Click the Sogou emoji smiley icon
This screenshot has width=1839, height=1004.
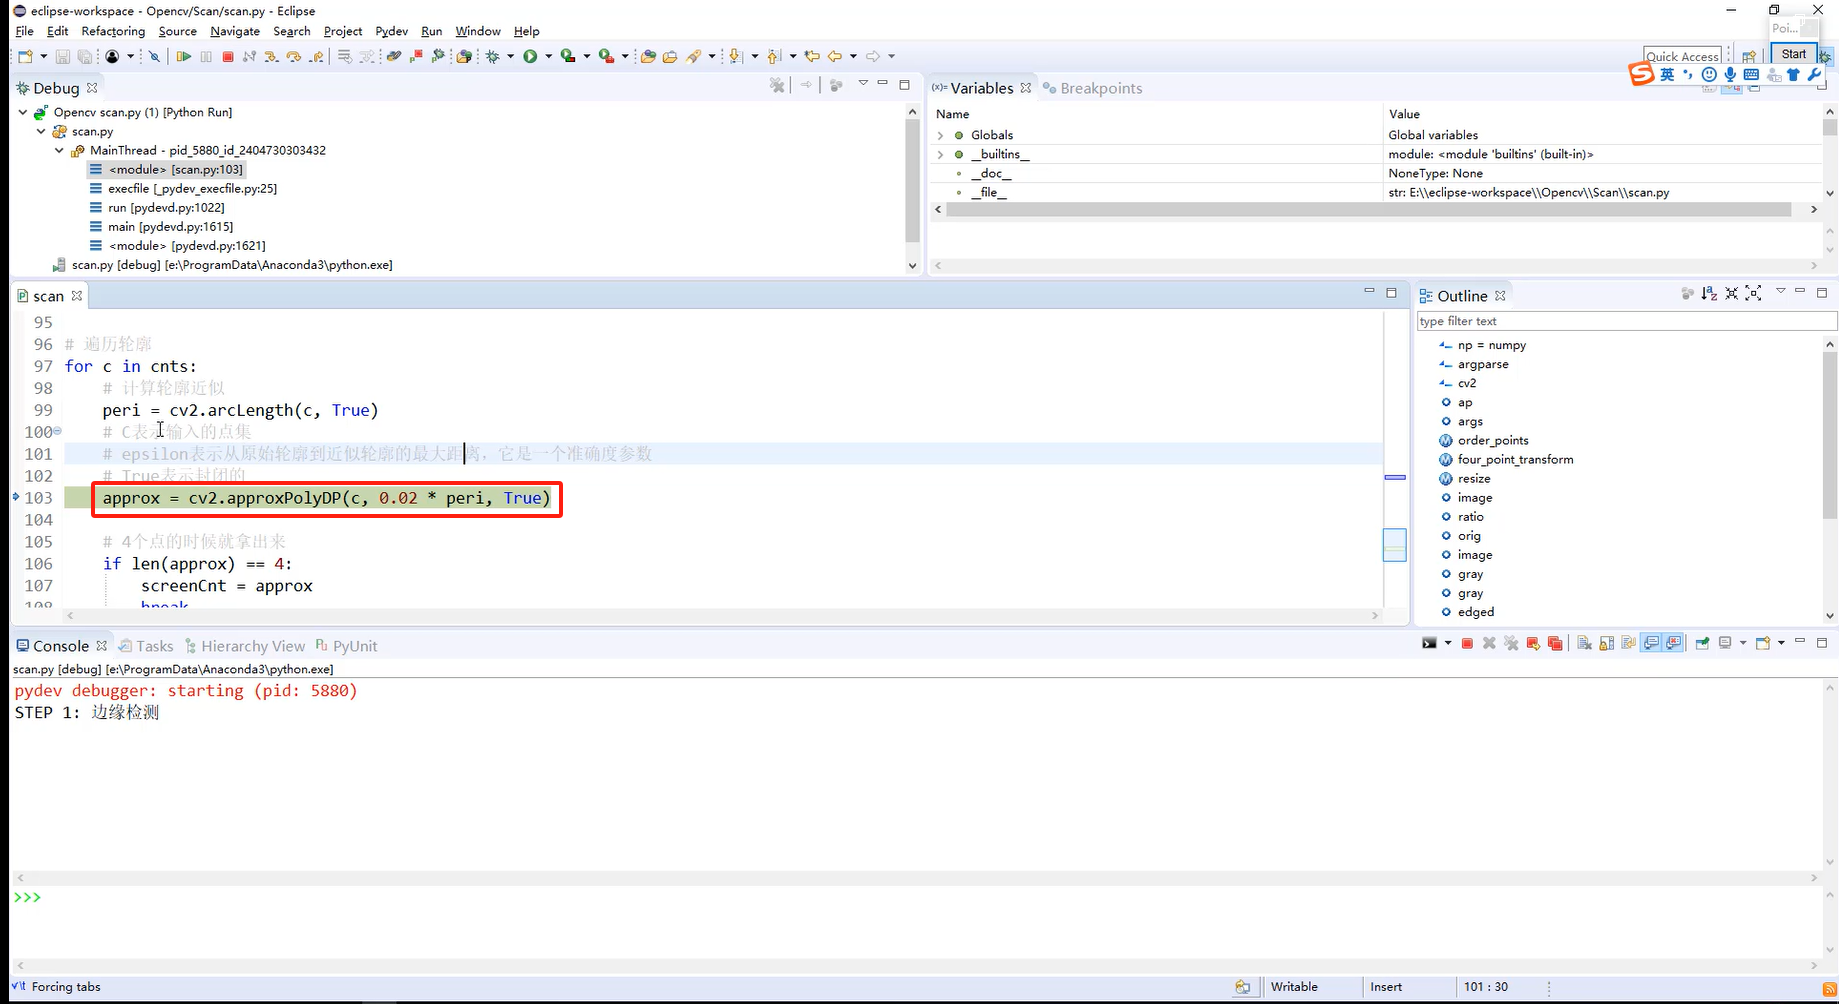click(x=1709, y=75)
